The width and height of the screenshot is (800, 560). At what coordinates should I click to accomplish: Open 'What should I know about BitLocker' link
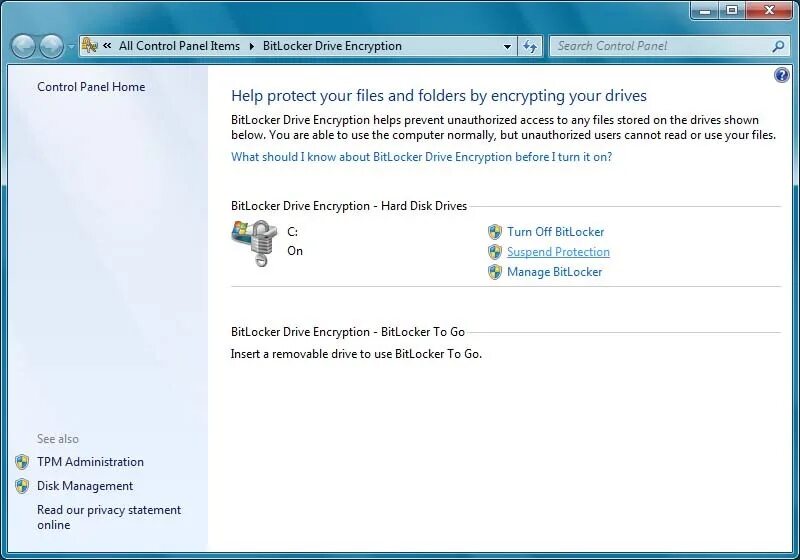click(421, 157)
